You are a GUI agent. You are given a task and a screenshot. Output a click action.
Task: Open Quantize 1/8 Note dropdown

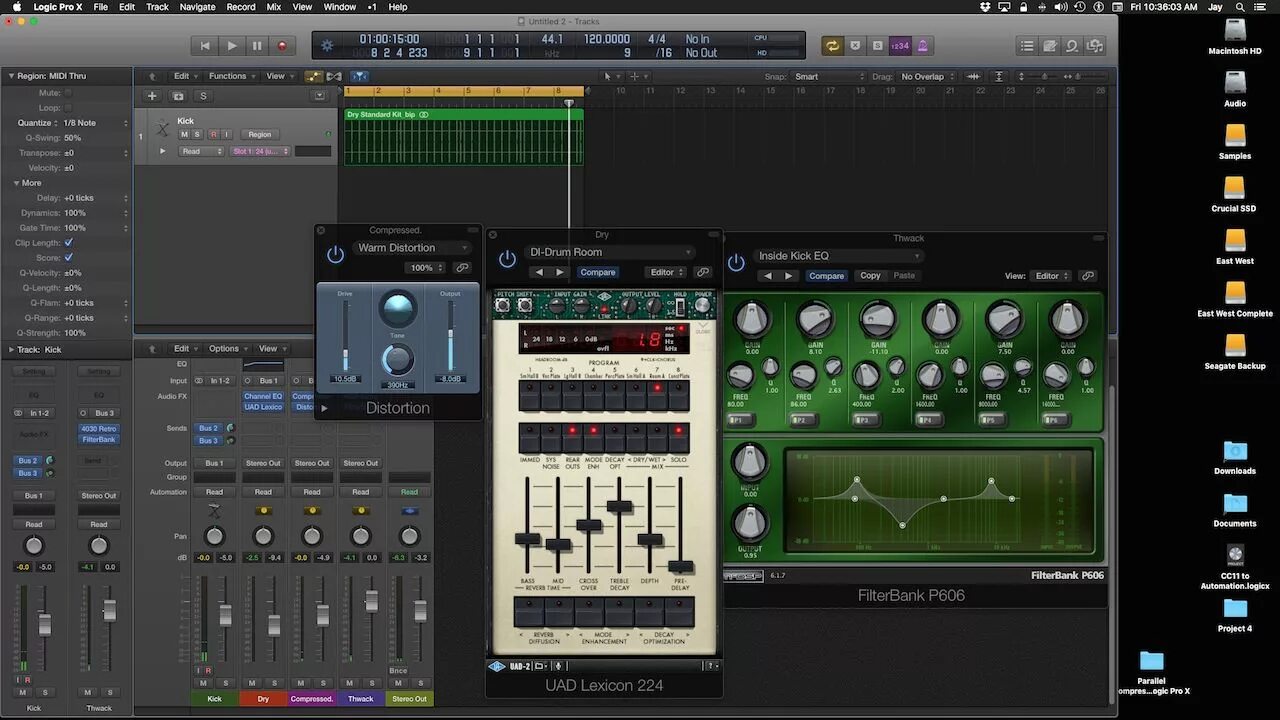pos(96,123)
